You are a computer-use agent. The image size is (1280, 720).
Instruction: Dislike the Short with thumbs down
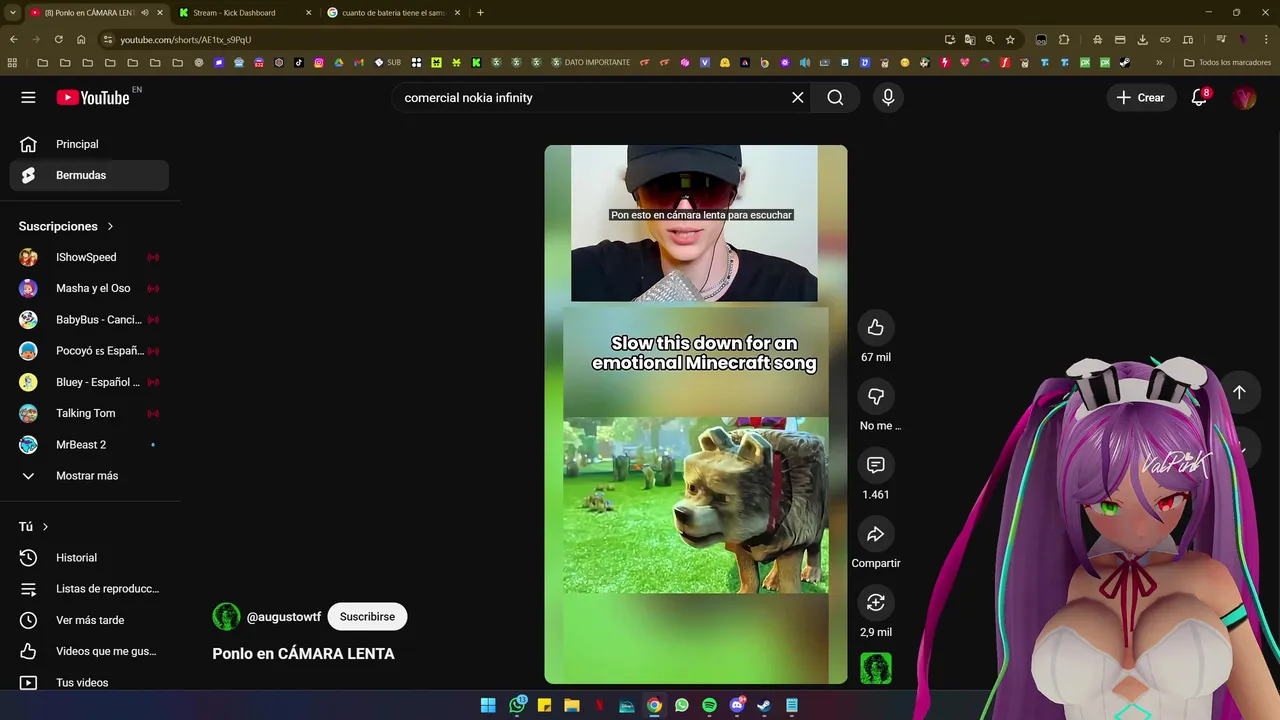[876, 397]
